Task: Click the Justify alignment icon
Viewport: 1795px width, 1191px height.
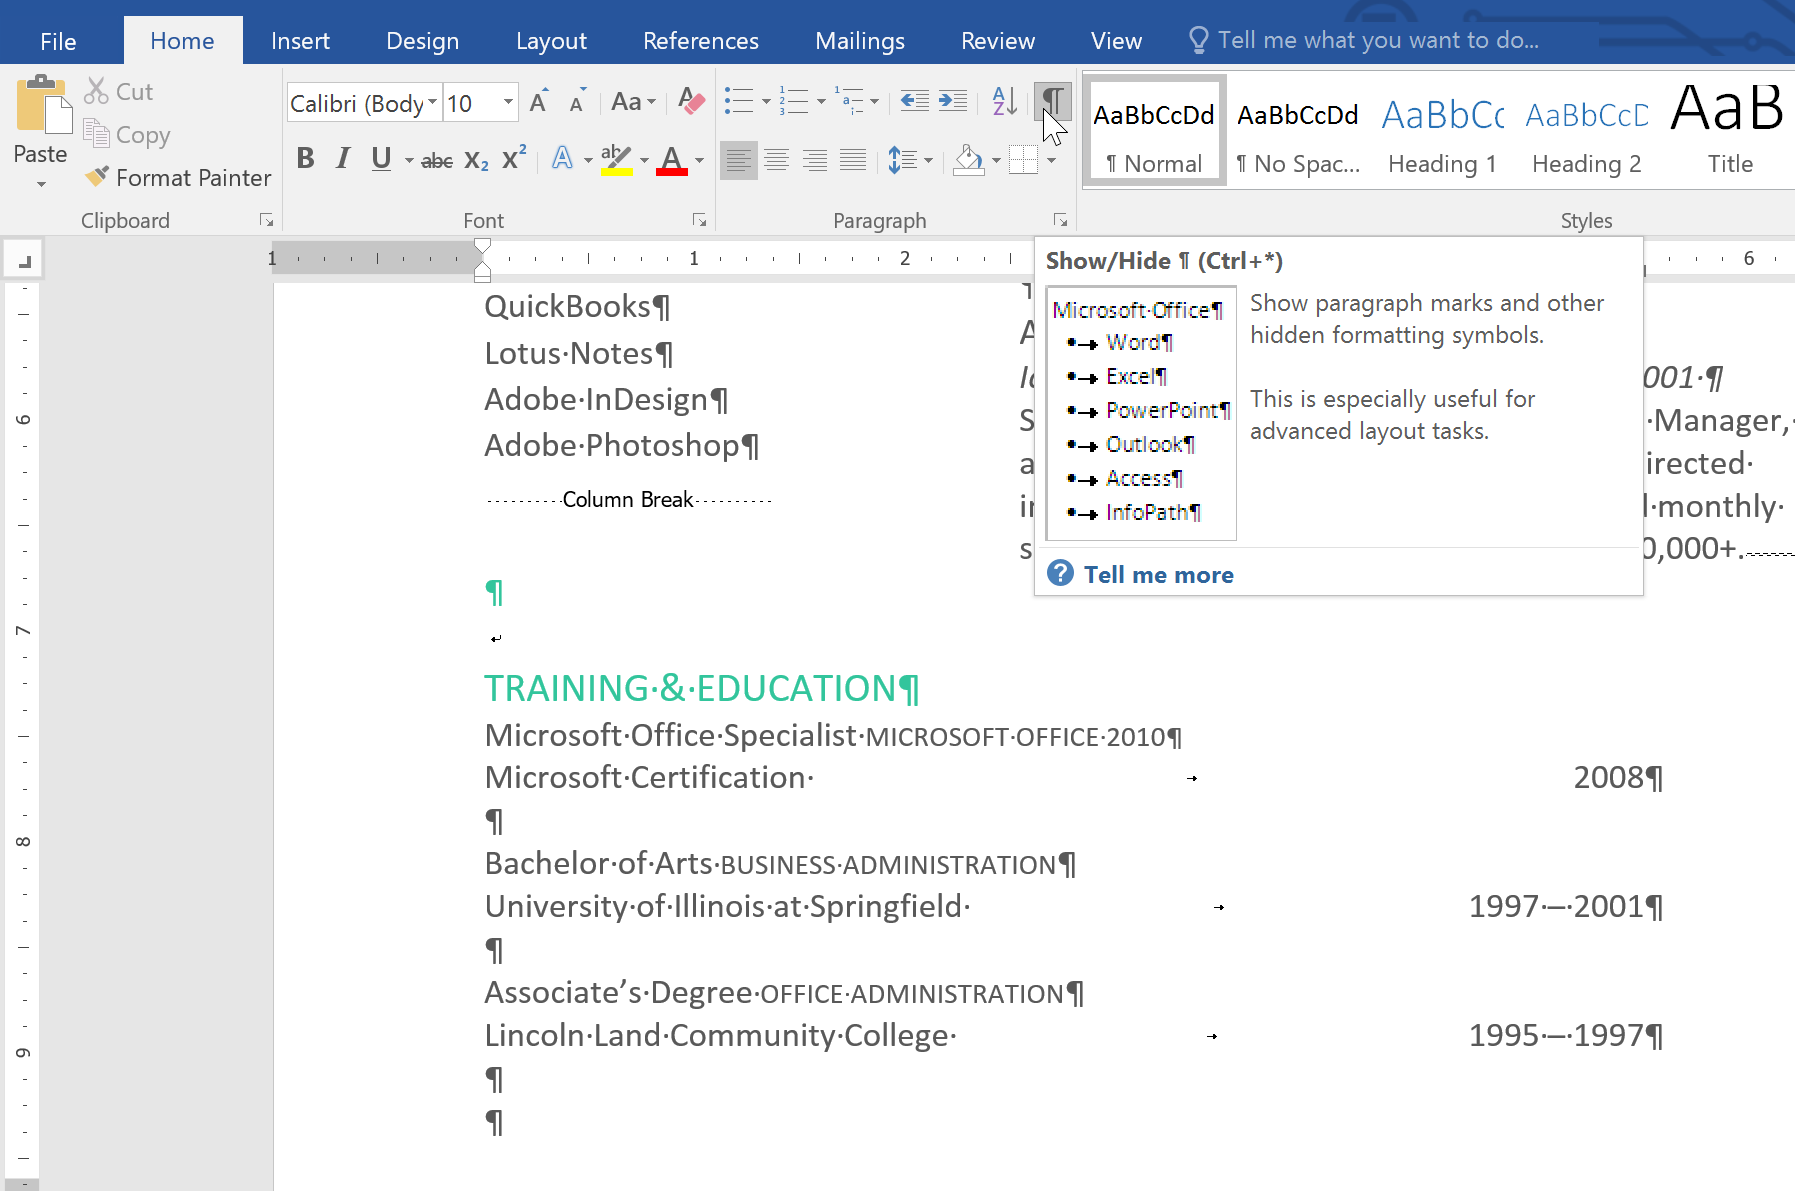Action: (x=853, y=160)
